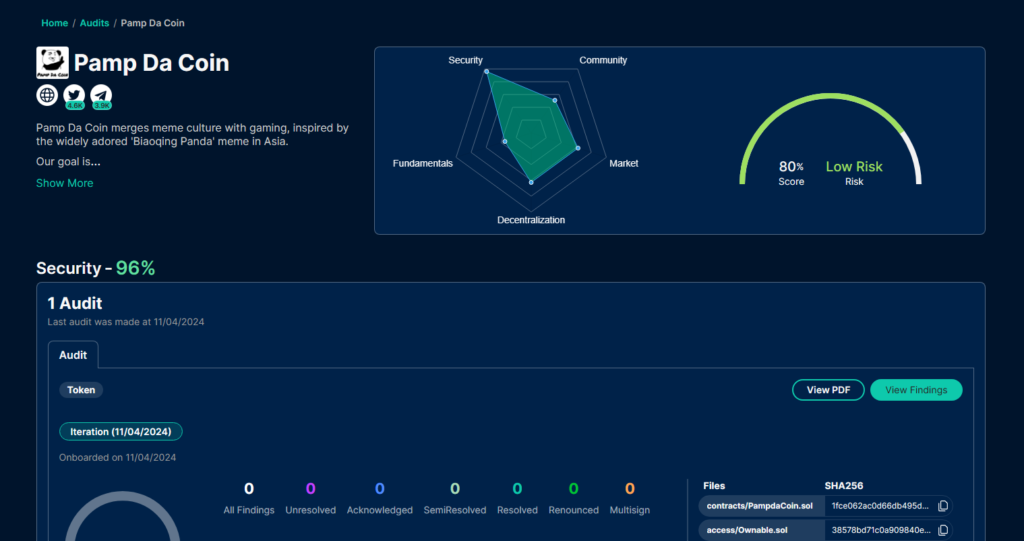Go to Home in breadcrumb
The height and width of the screenshot is (541, 1024).
pos(54,23)
